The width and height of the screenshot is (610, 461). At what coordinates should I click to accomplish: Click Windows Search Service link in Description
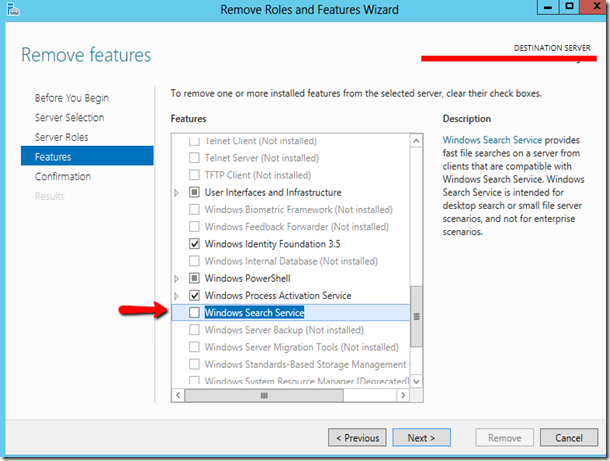(492, 140)
